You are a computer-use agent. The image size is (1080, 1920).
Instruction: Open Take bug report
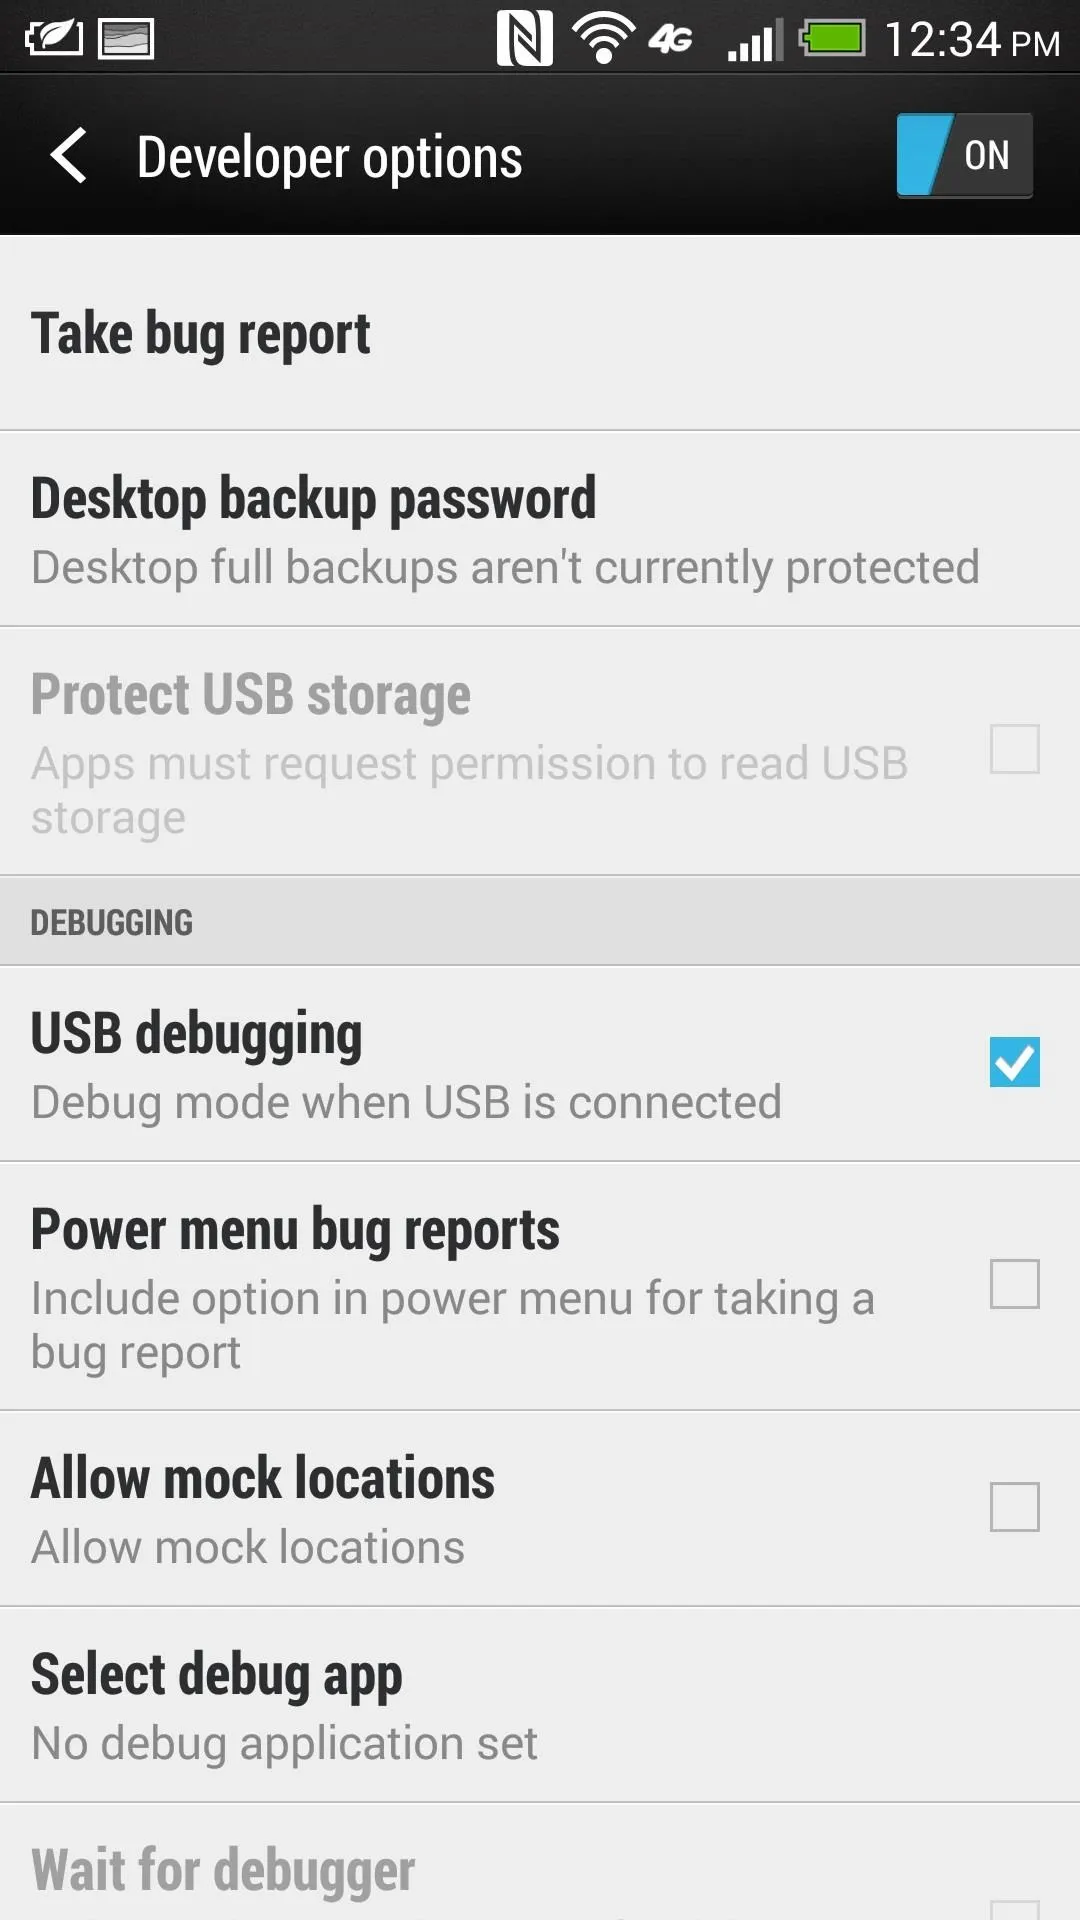pyautogui.click(x=540, y=333)
